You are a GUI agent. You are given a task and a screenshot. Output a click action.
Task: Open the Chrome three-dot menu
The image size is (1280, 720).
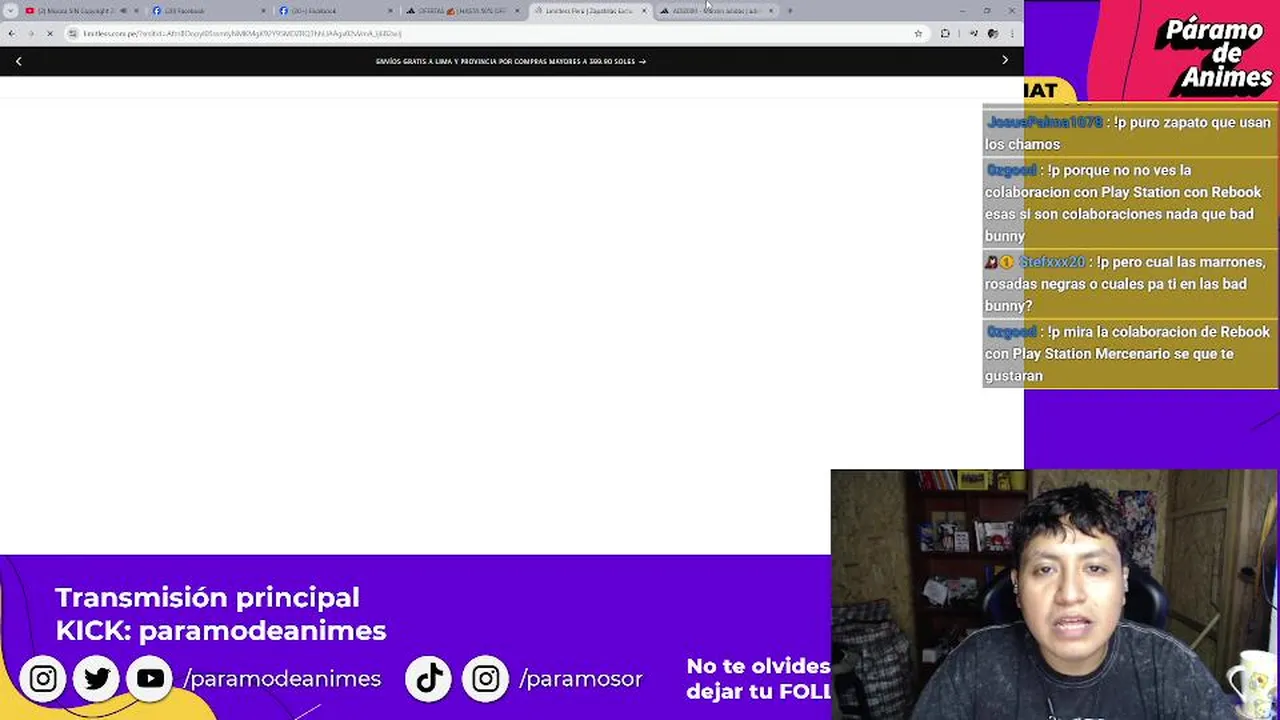pos(1012,33)
